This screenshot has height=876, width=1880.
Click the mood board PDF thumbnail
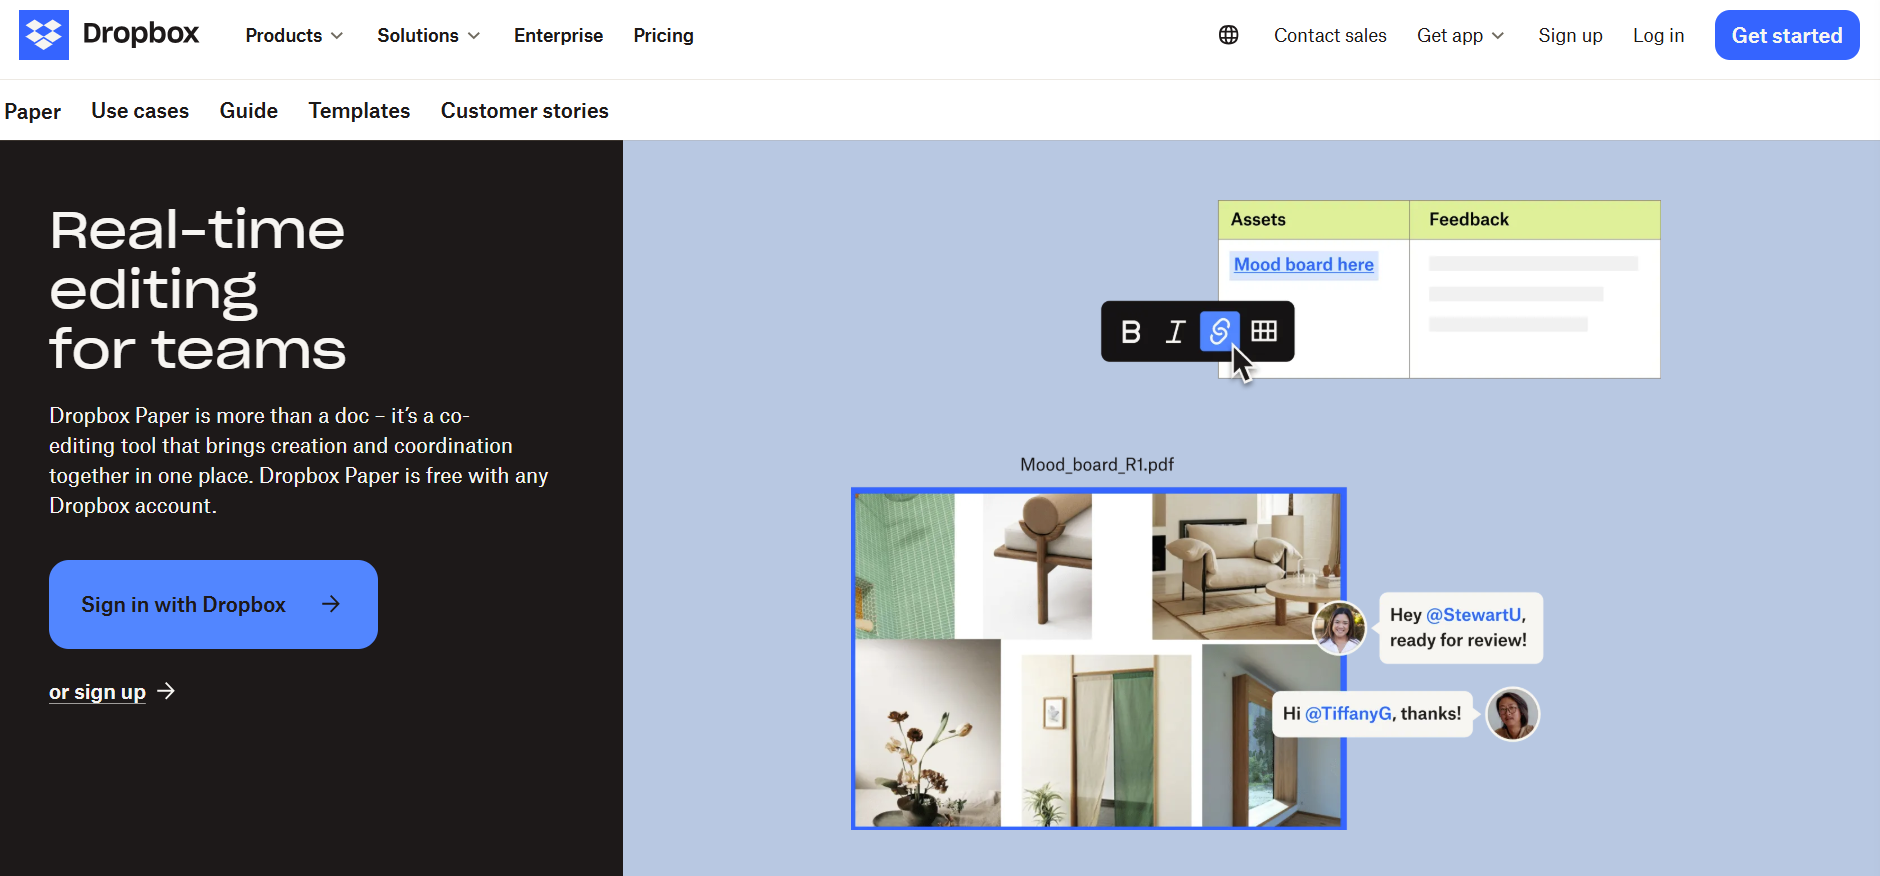pos(1098,658)
